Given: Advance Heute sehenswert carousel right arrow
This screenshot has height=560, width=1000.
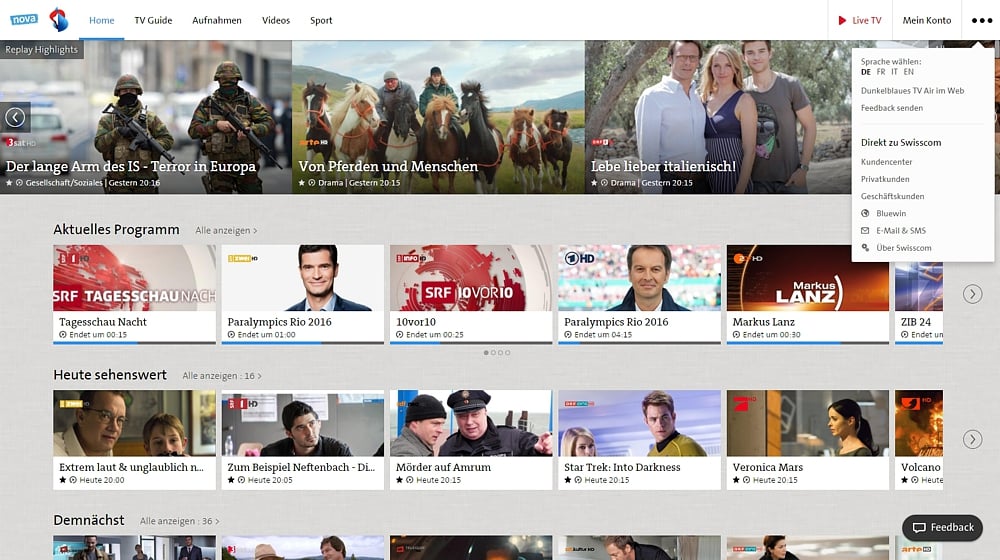Looking at the screenshot, I should click(972, 439).
